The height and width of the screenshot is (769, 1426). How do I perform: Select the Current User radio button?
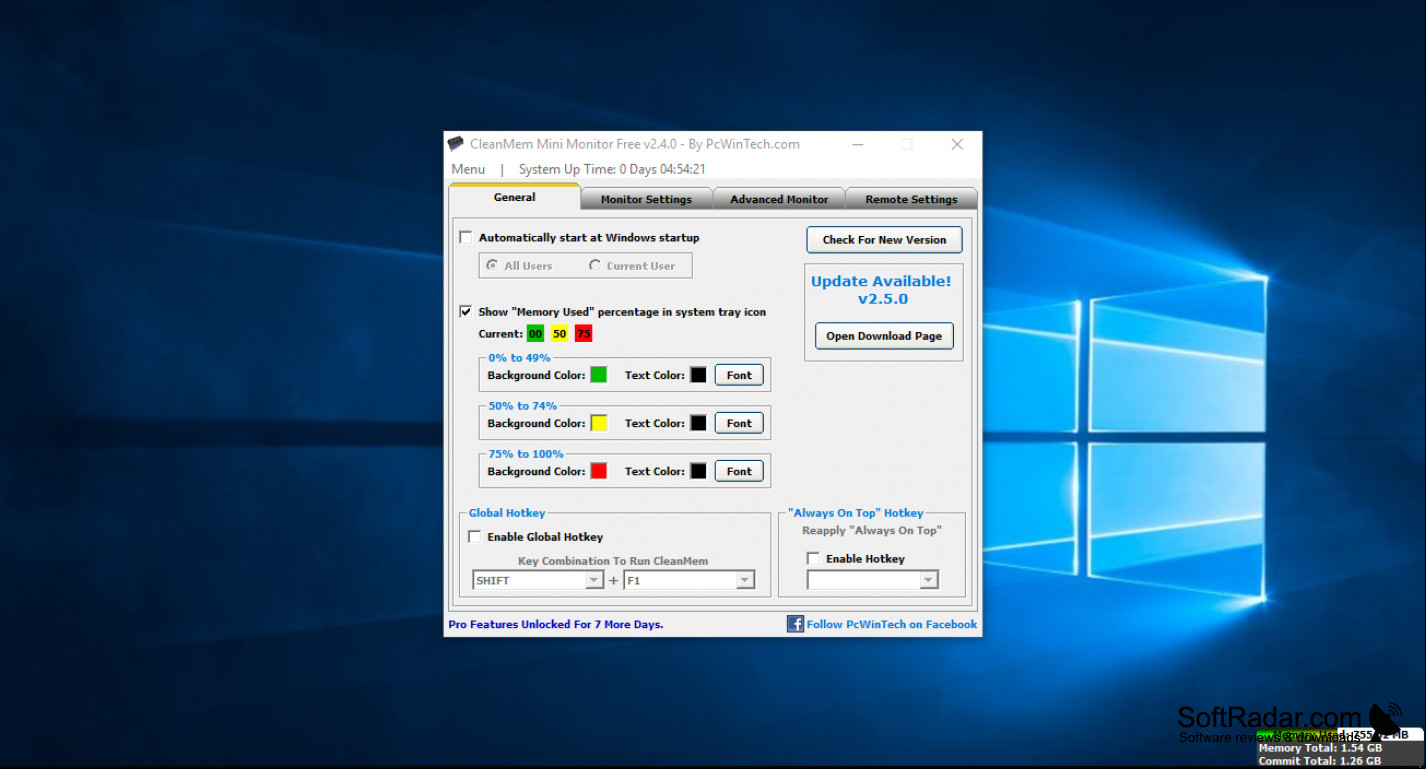point(595,266)
